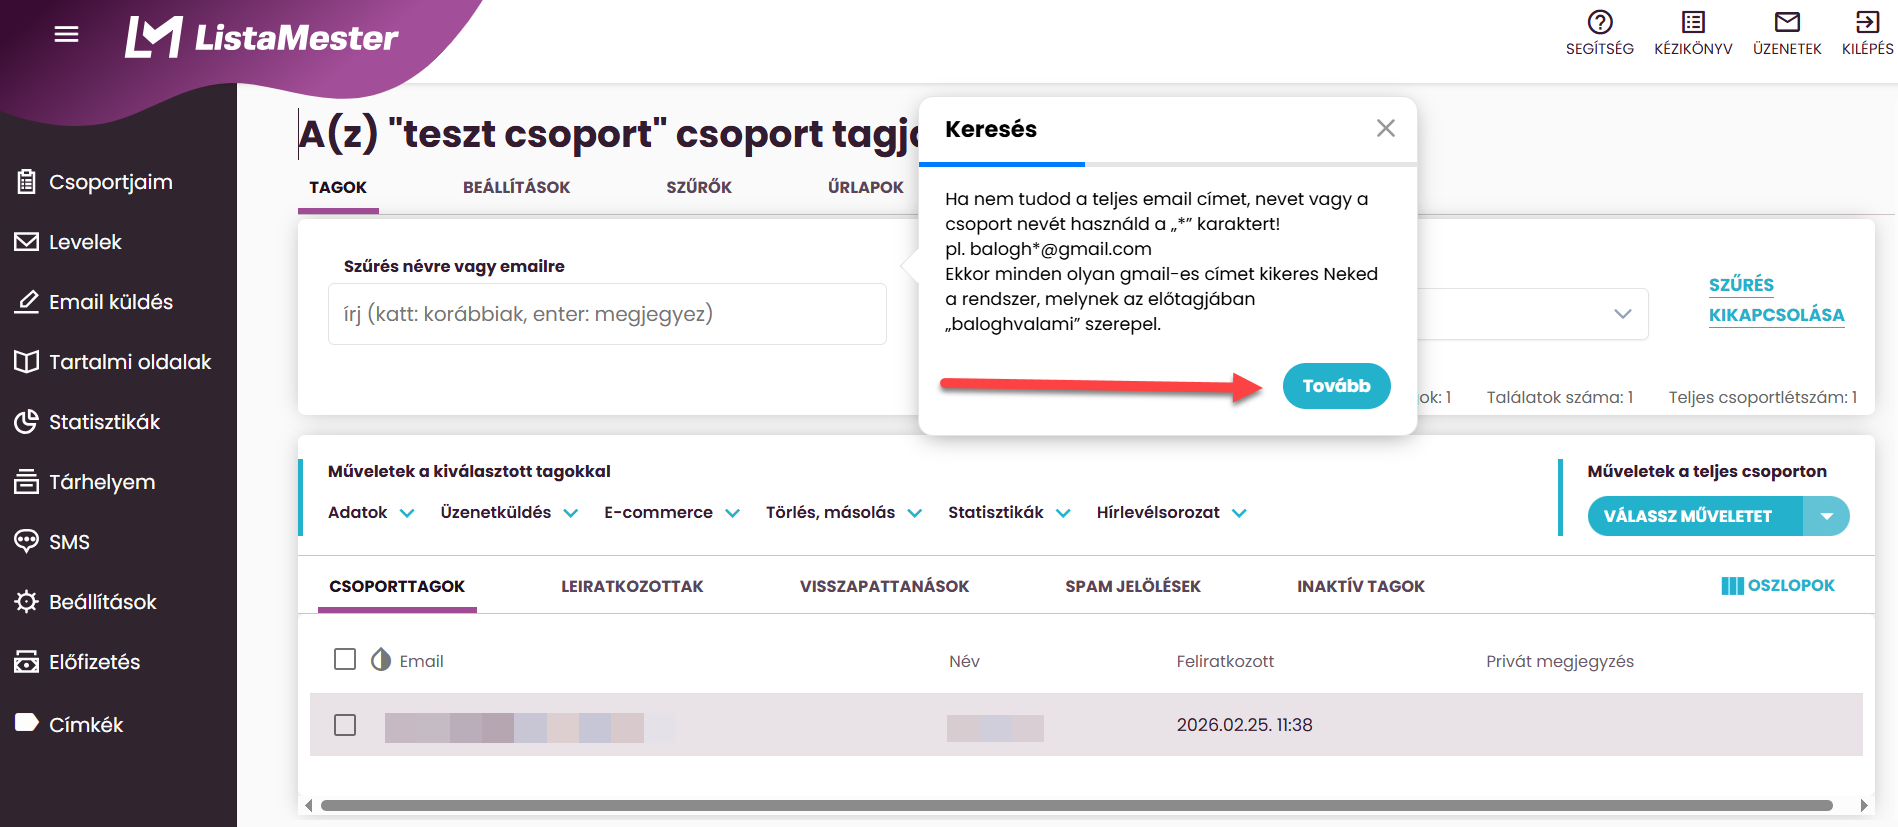
Task: Open Tárhelyem in sidebar
Action: pyautogui.click(x=85, y=482)
